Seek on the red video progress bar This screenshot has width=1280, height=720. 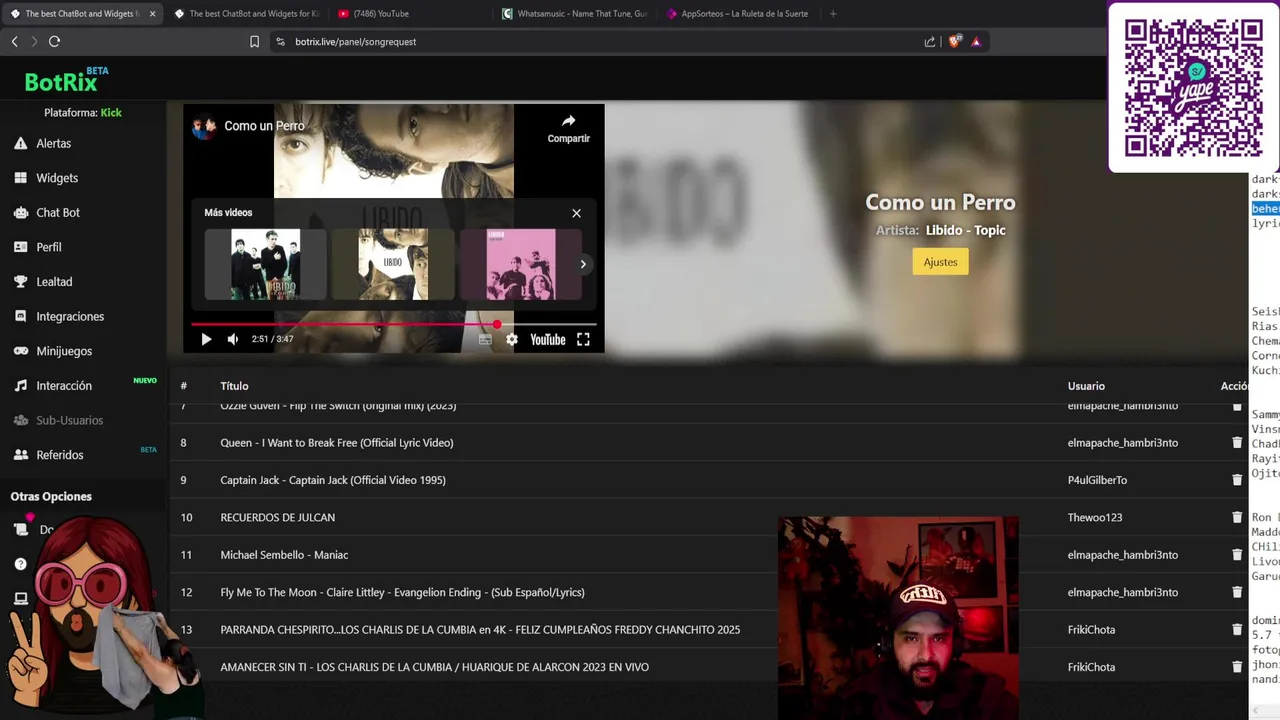click(394, 324)
